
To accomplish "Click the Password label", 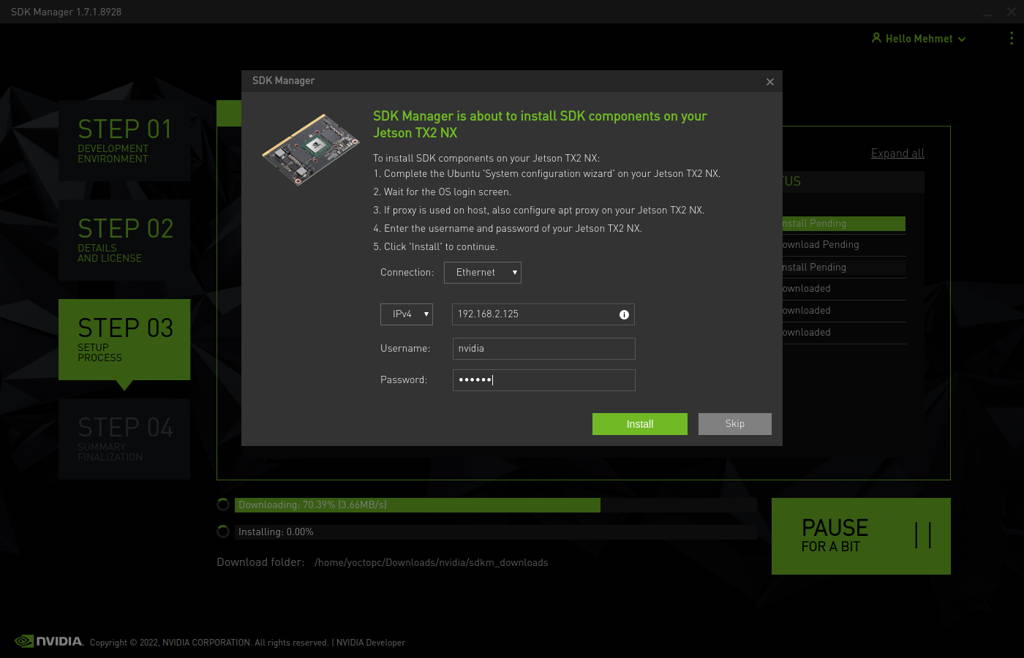I will (x=404, y=380).
